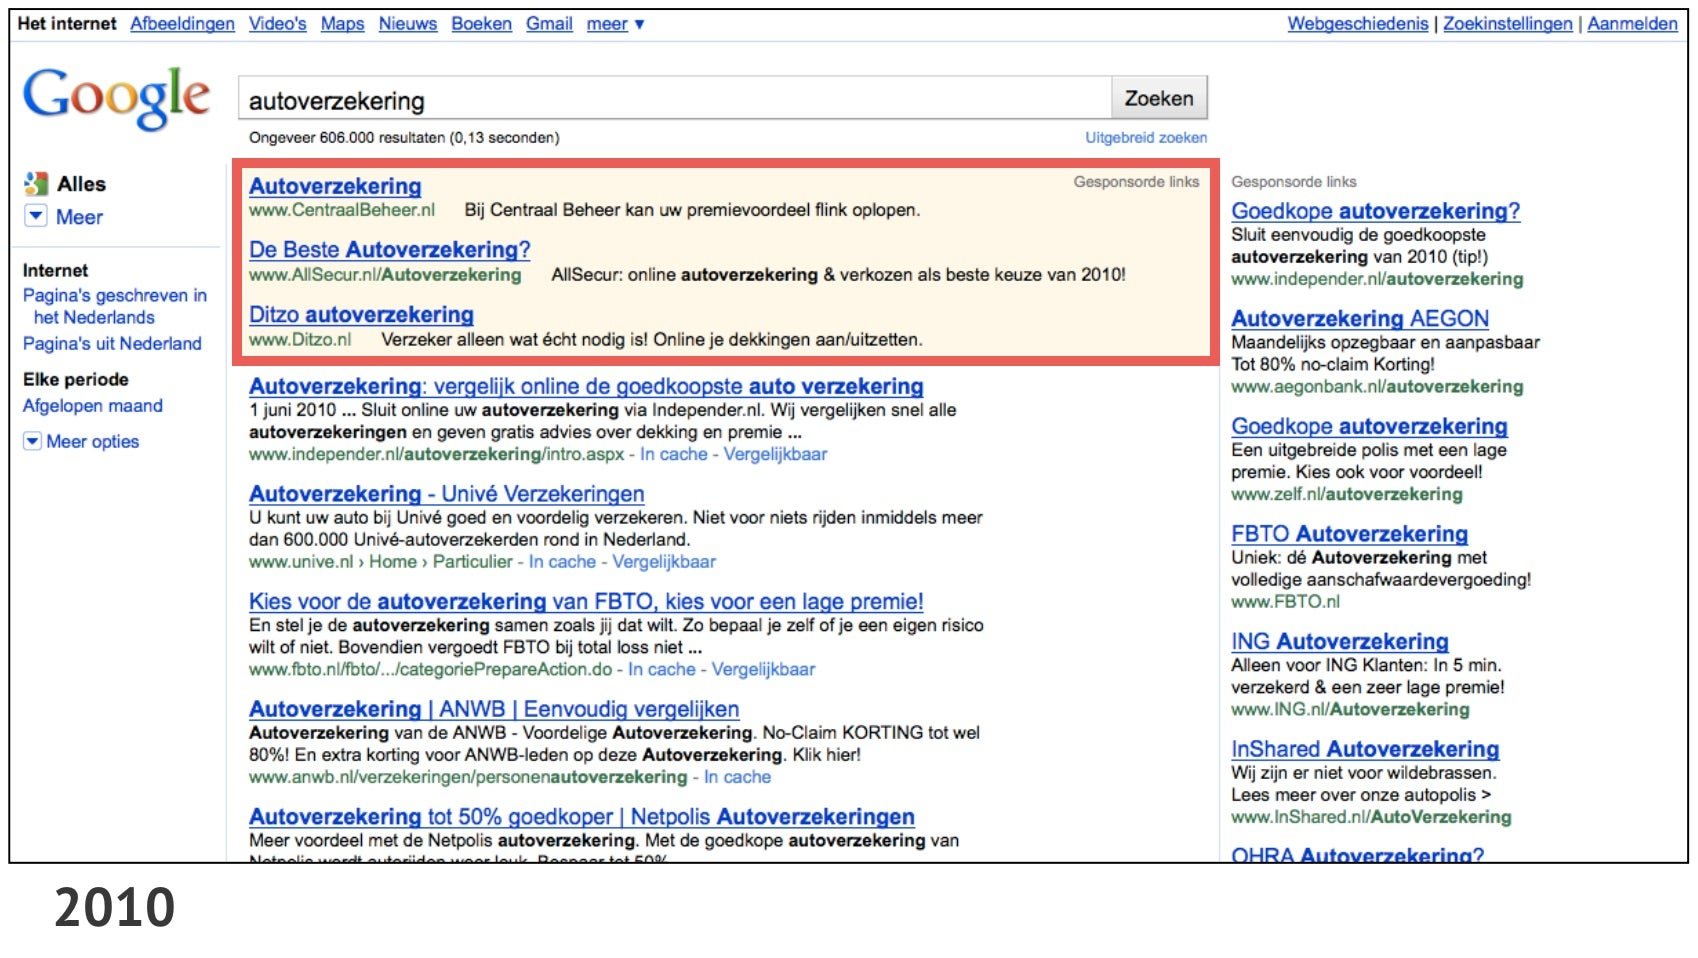Click Vergelijkbaar for Independer result
The image size is (1698, 958).
click(775, 454)
